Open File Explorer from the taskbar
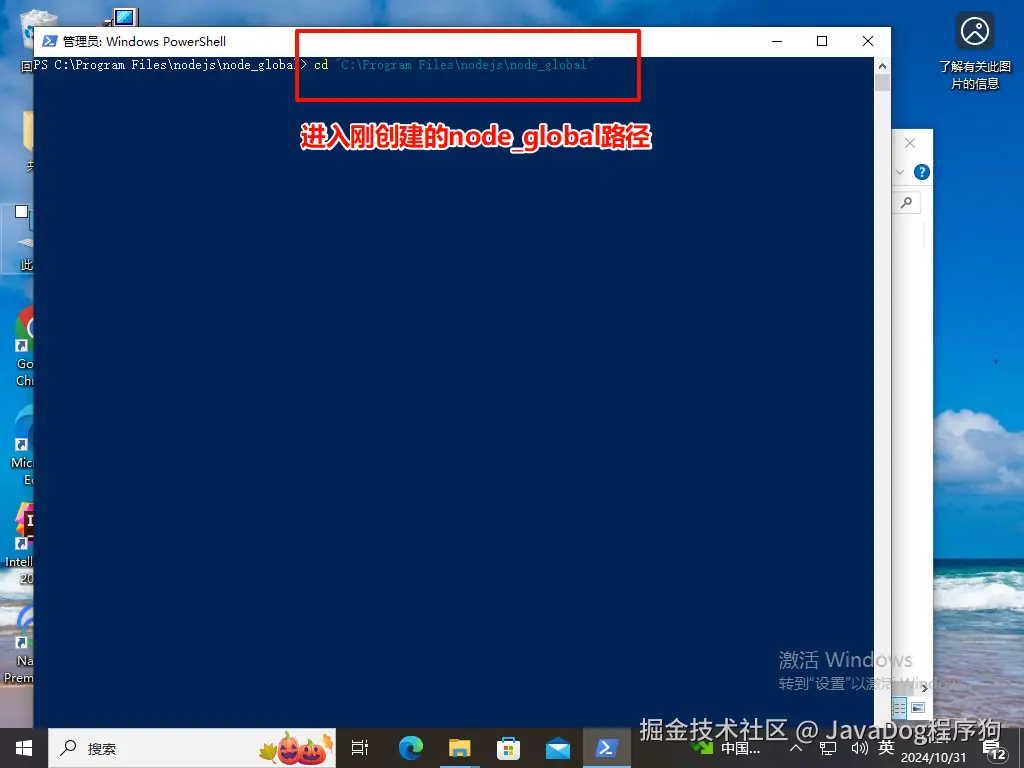Screen dimensions: 1024x768 460,748
